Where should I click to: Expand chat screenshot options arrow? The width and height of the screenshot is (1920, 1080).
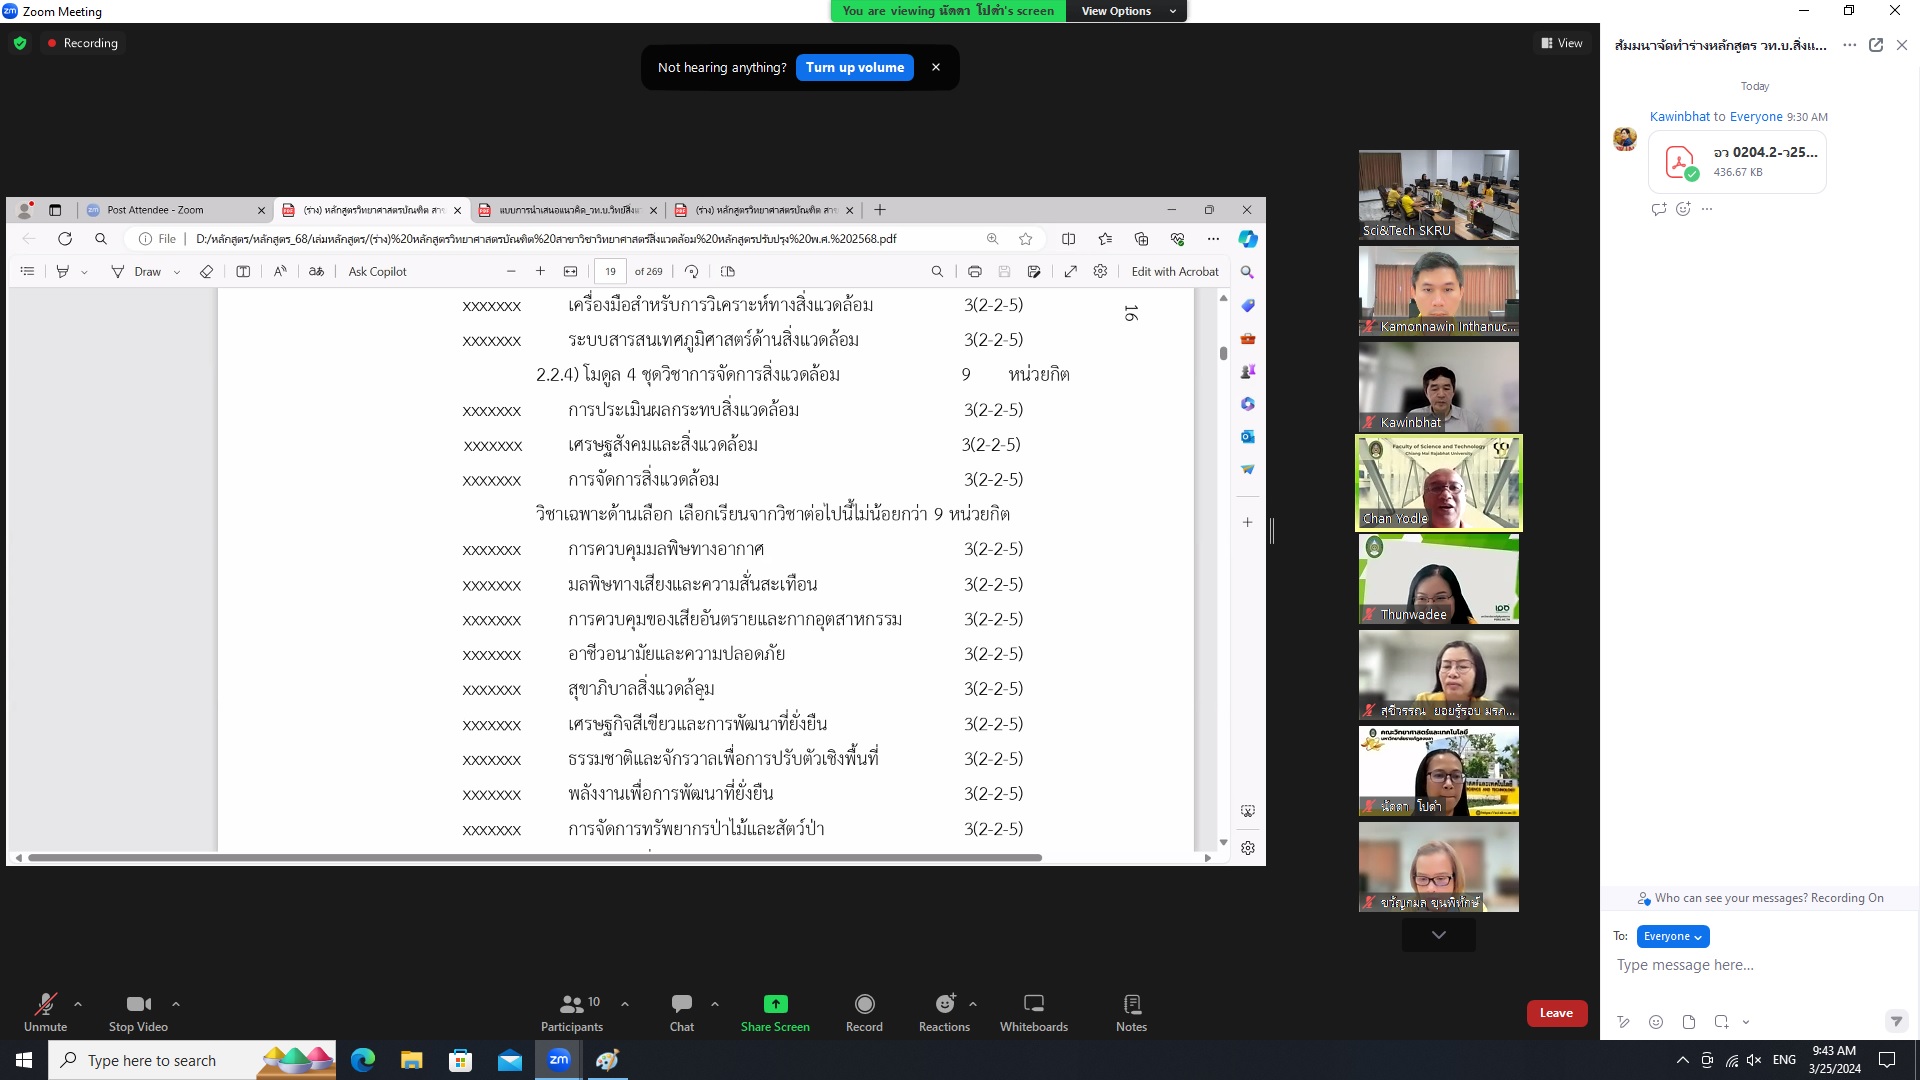1746,1022
